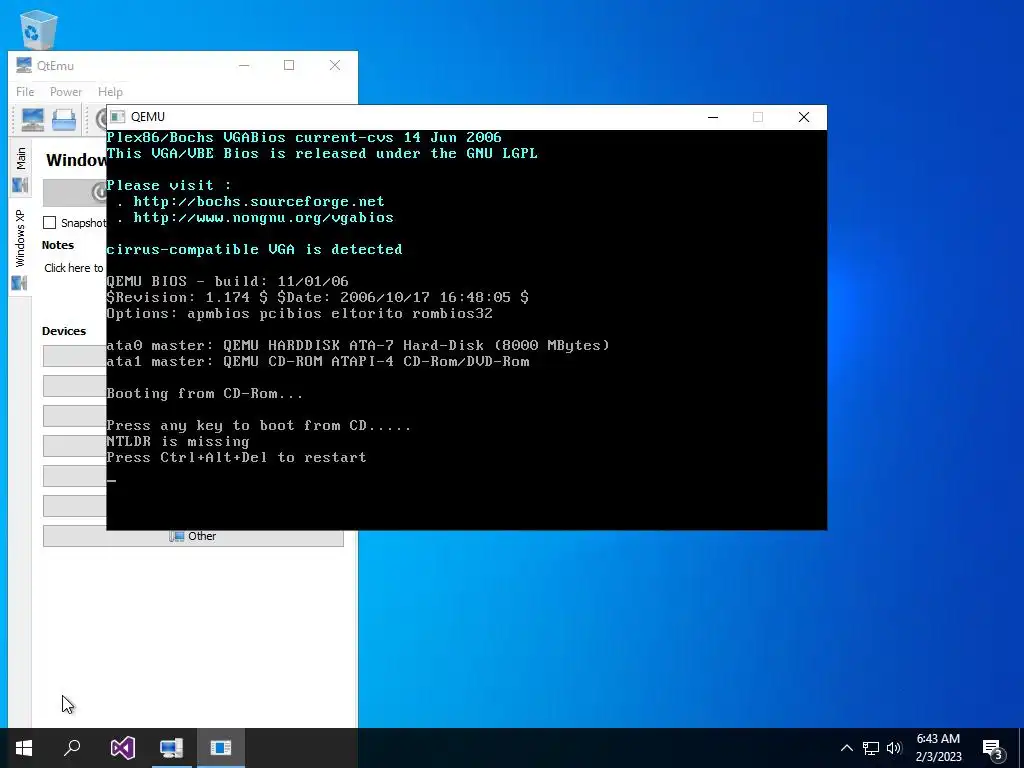Open taskbar Search magnifier
The height and width of the screenshot is (768, 1024).
coord(72,748)
